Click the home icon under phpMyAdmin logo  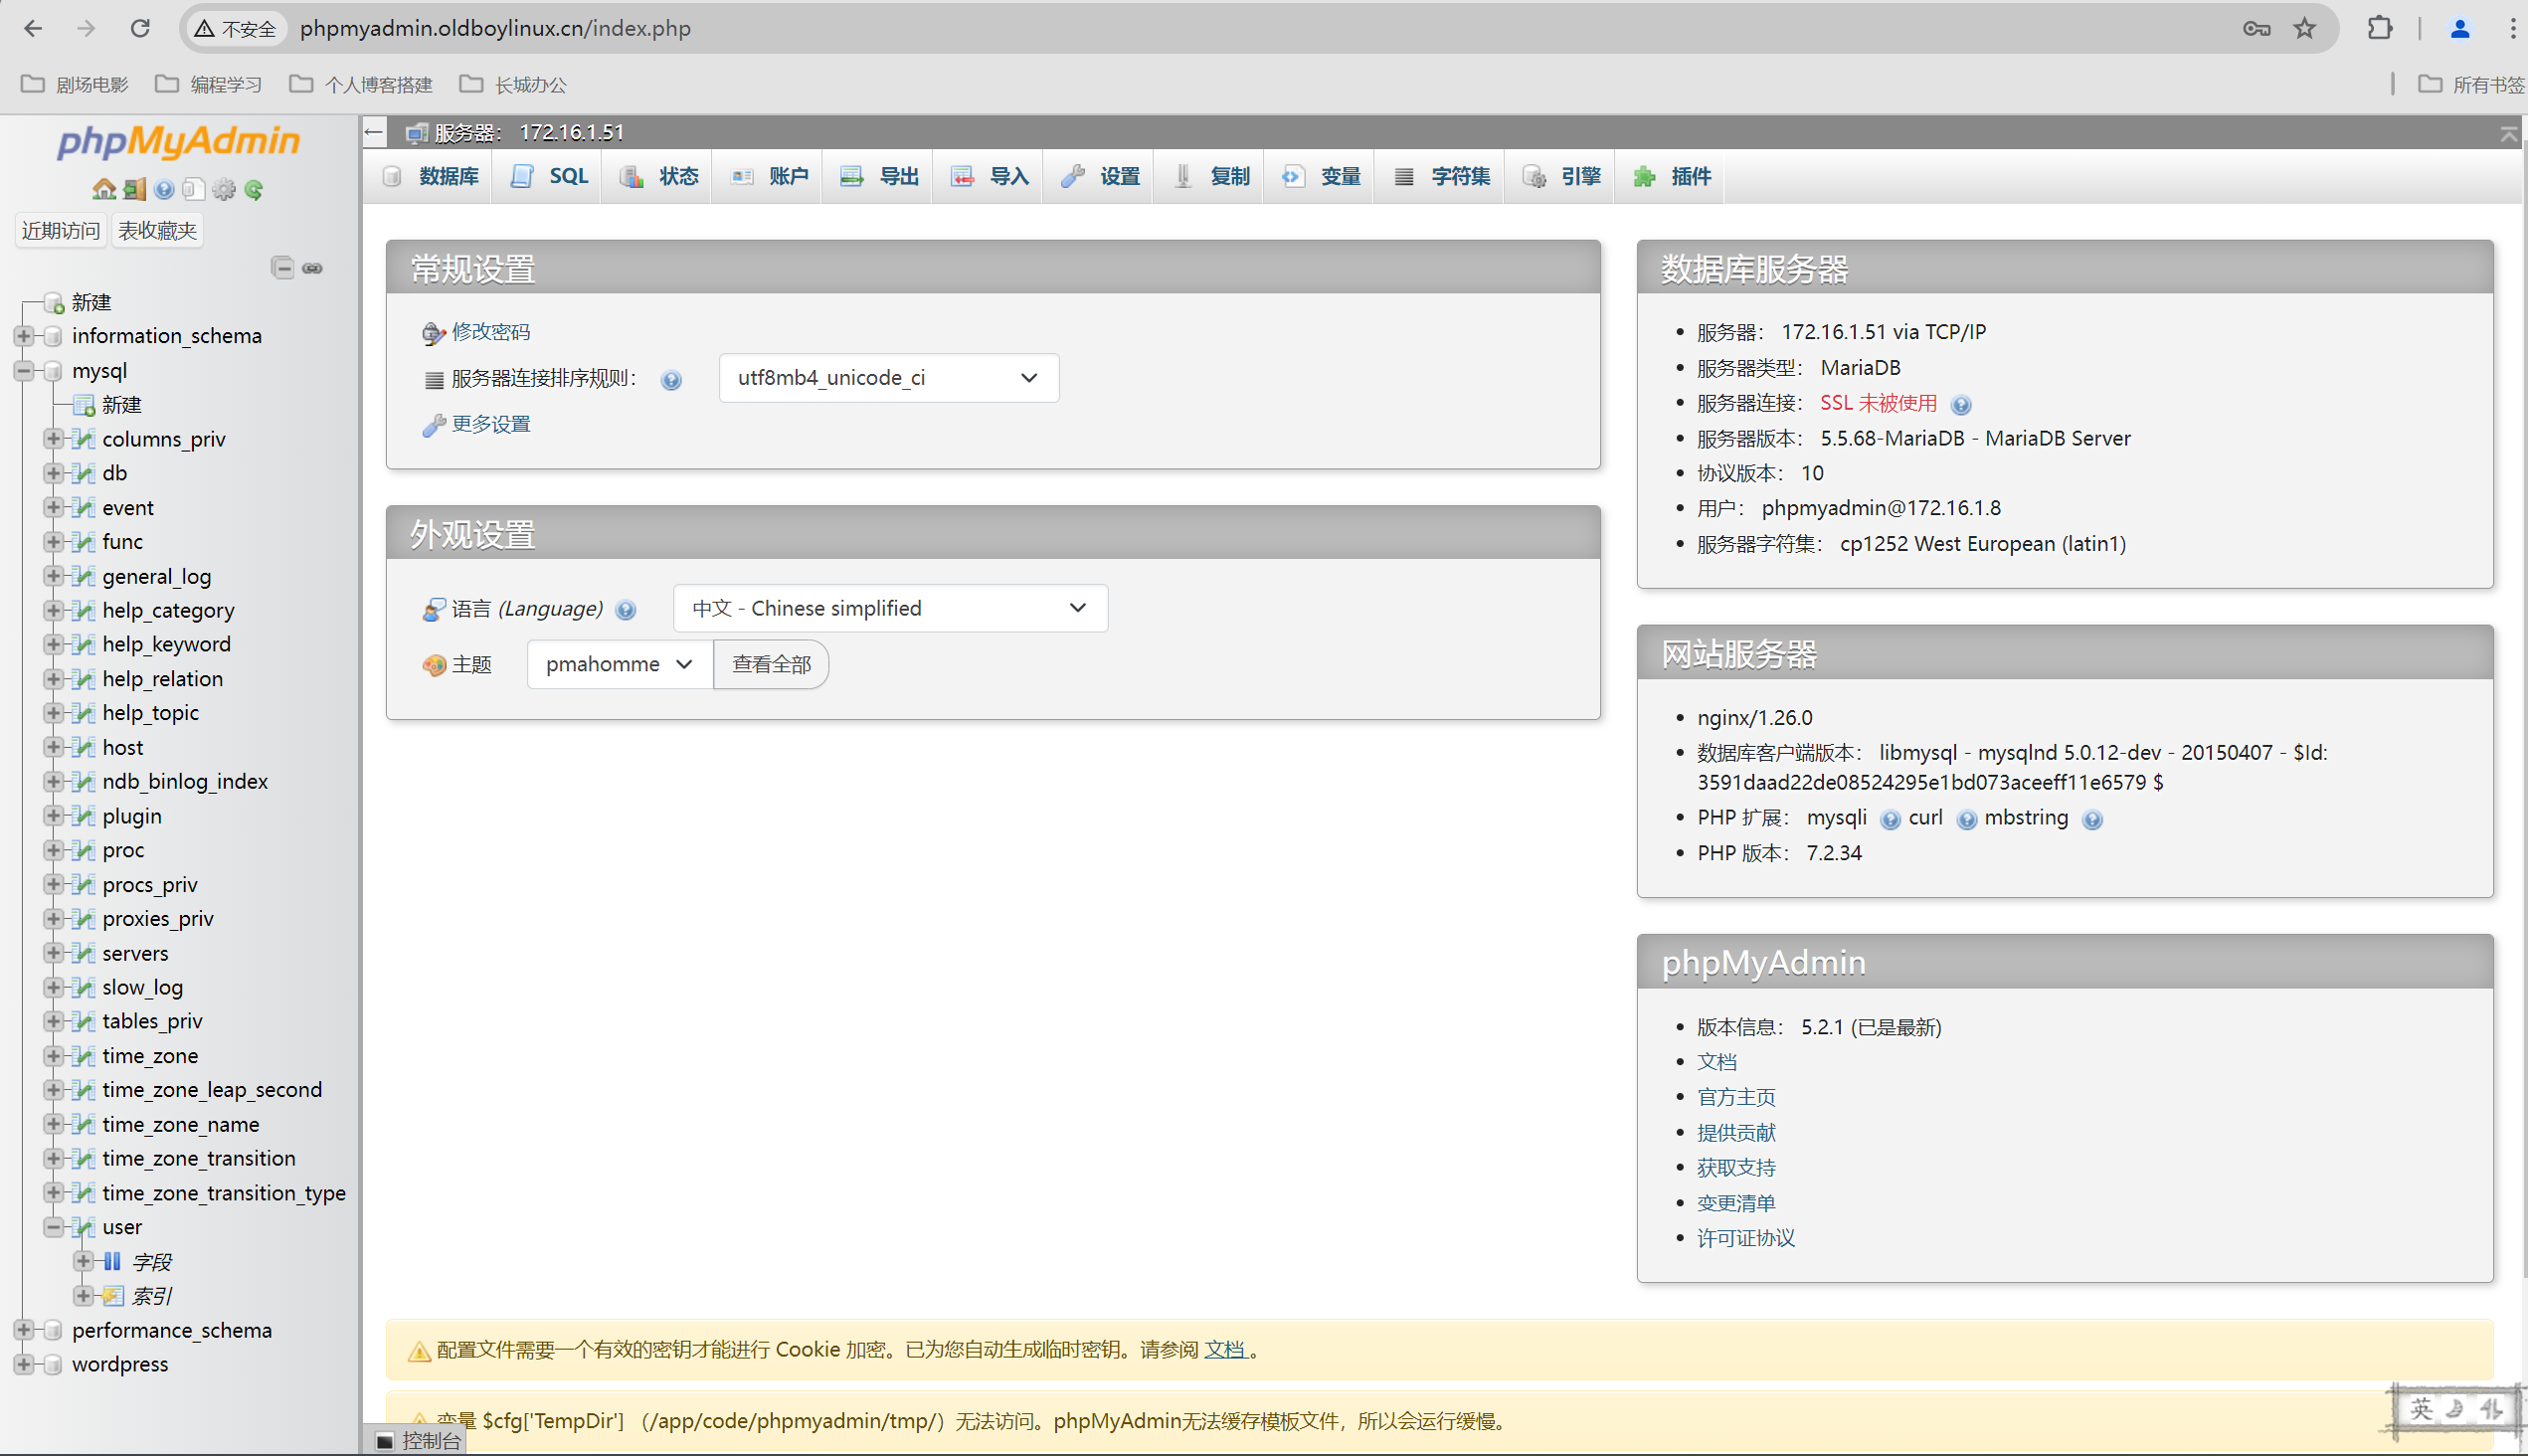(x=104, y=189)
